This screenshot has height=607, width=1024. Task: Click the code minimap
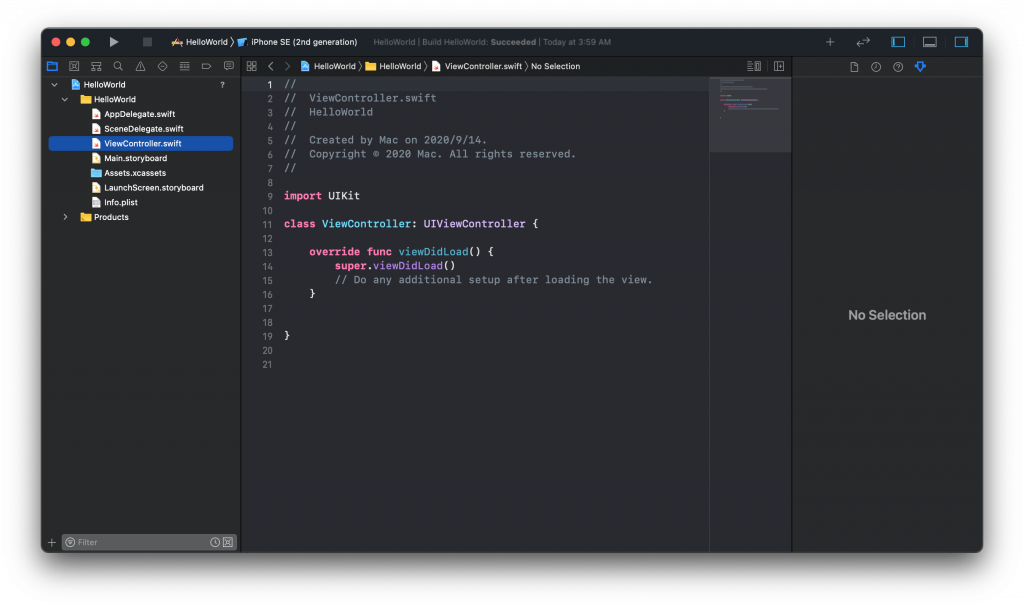pyautogui.click(x=750, y=115)
